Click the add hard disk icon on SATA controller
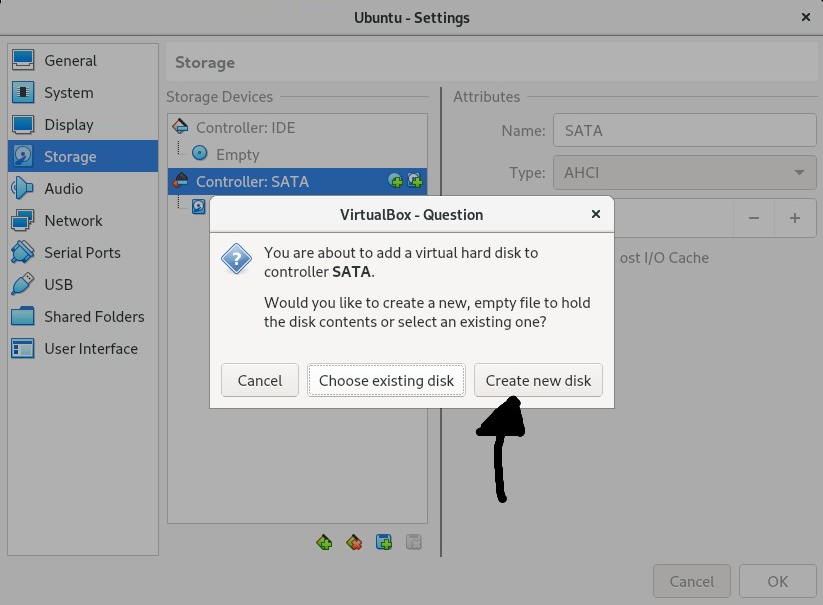 (415, 181)
